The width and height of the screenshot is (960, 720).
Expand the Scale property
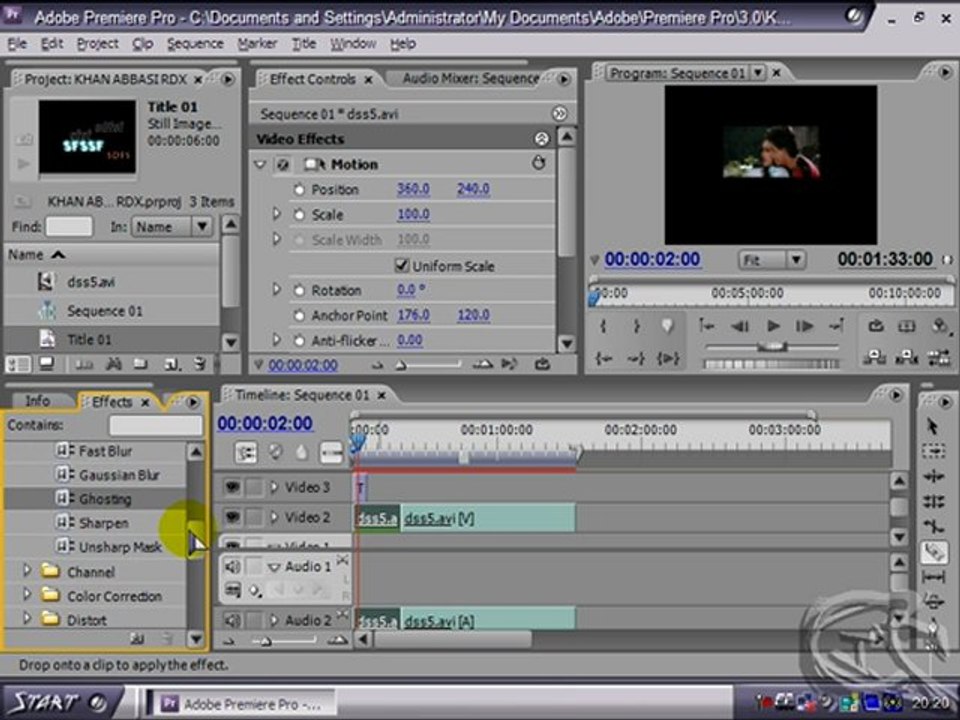point(276,214)
